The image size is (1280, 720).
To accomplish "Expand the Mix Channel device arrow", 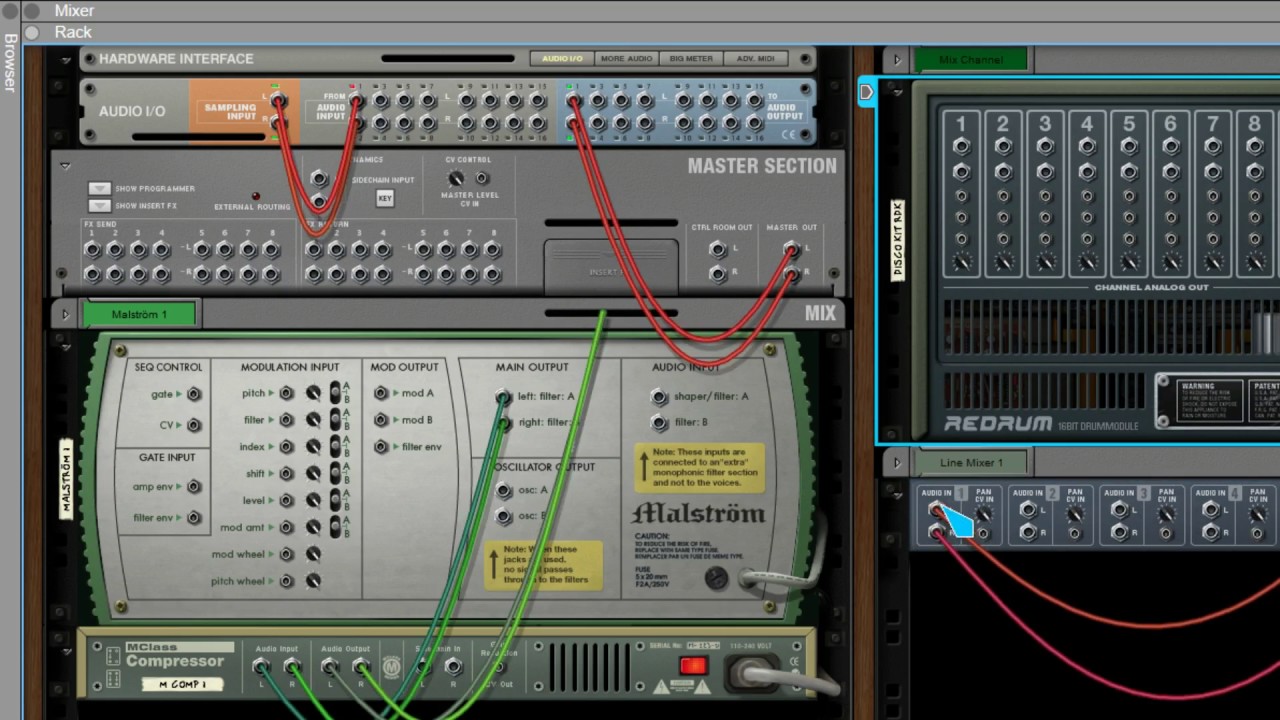I will point(897,60).
